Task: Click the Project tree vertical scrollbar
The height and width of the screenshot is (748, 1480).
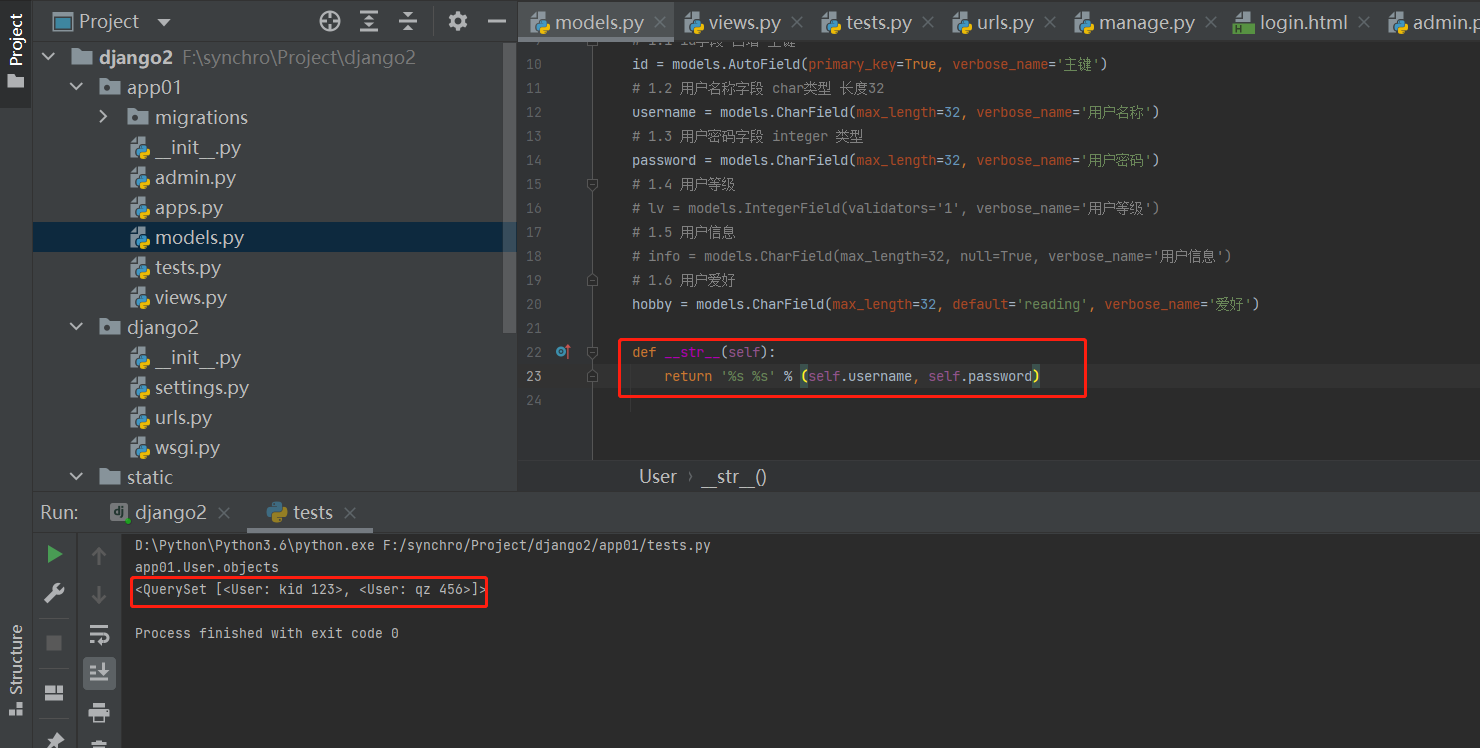Action: coord(510,190)
